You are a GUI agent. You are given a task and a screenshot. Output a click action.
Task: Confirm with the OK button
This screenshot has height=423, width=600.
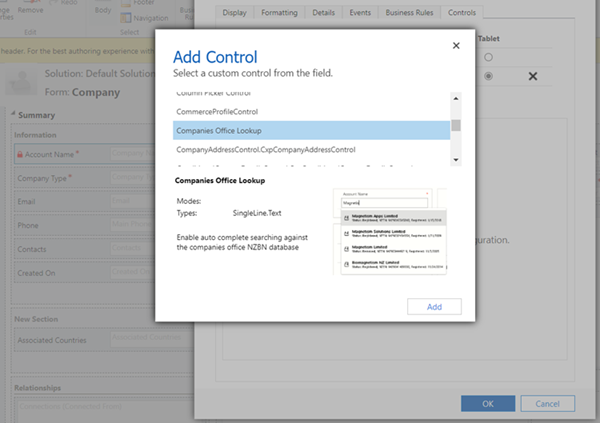(x=487, y=403)
